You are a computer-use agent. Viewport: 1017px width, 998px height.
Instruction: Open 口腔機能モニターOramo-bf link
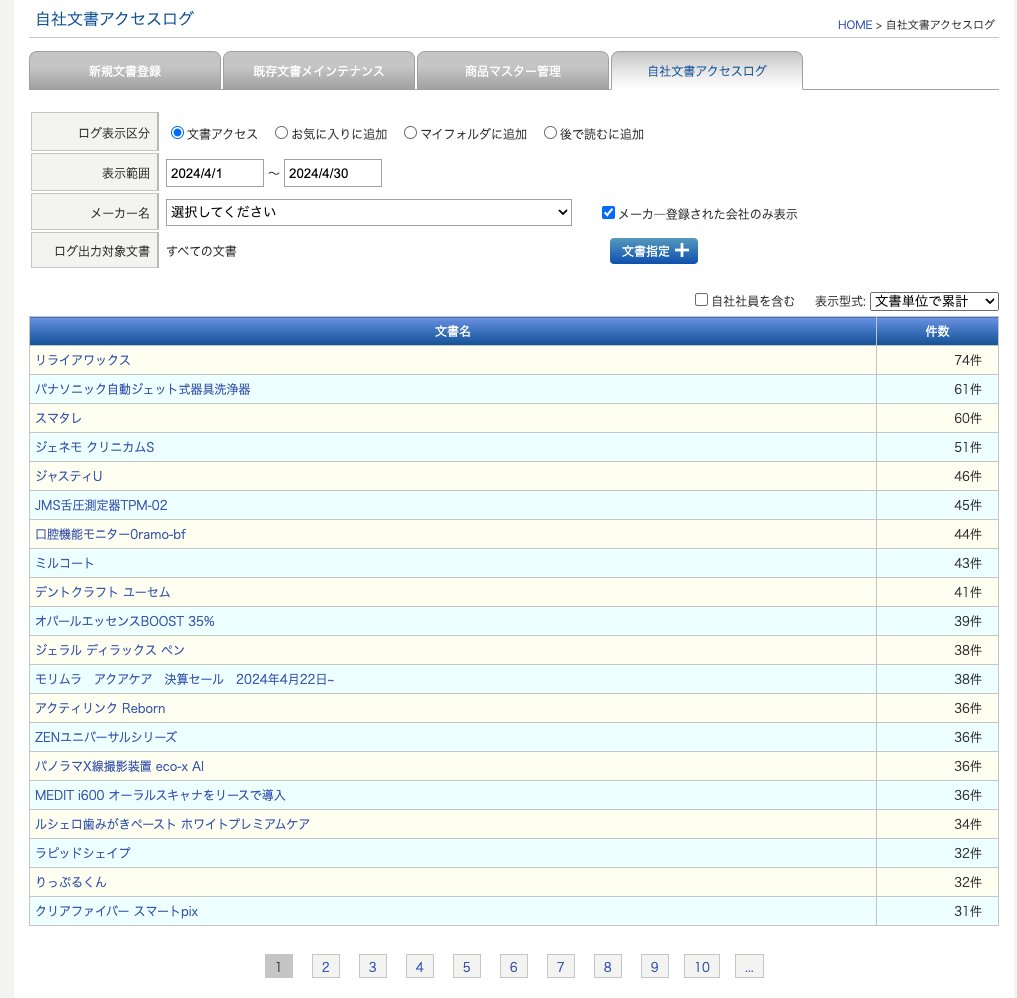click(110, 534)
